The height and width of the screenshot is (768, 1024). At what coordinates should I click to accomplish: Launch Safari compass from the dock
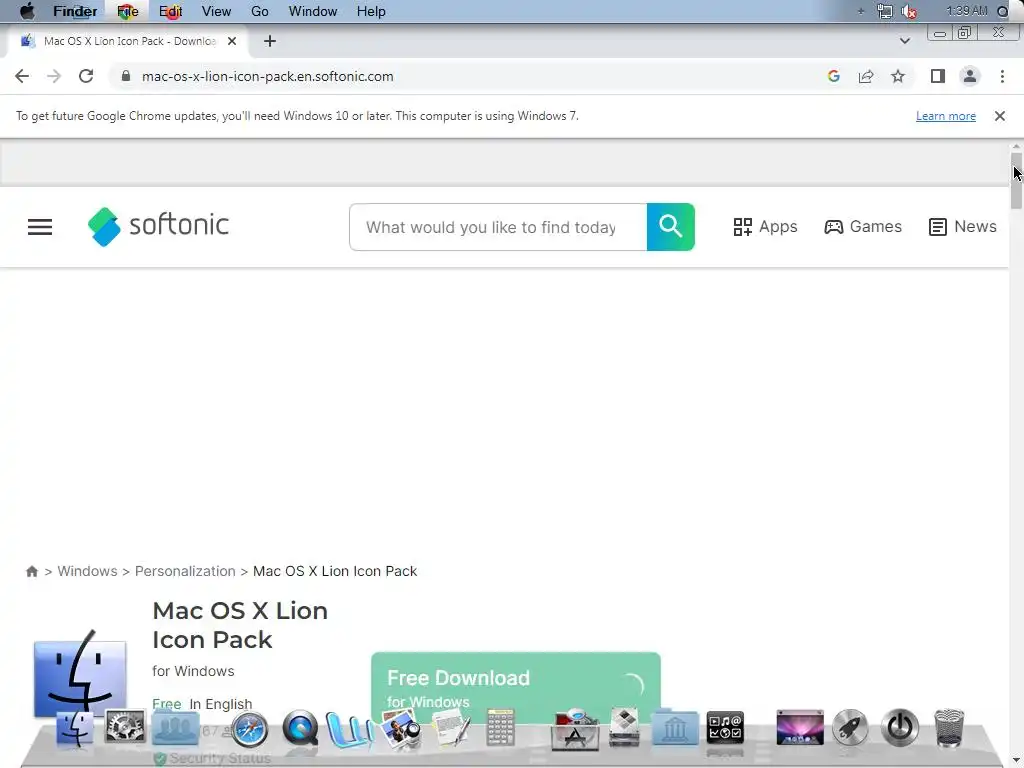[249, 729]
